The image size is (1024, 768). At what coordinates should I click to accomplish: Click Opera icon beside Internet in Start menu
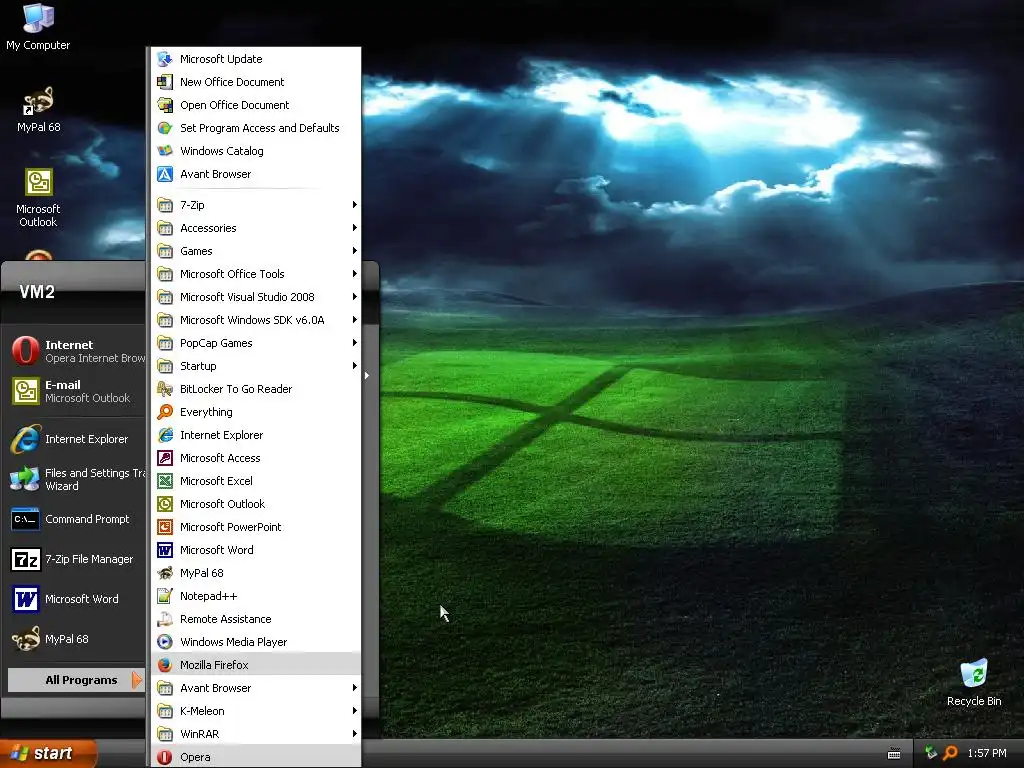pyautogui.click(x=25, y=351)
